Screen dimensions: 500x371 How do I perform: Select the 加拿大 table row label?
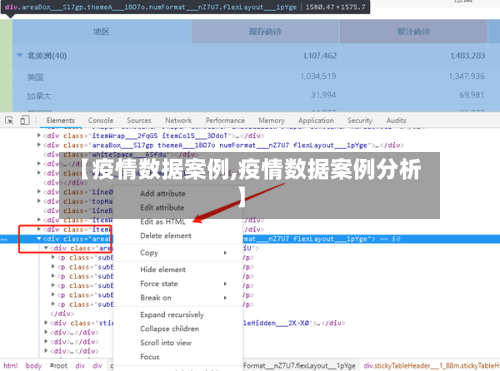coord(39,96)
